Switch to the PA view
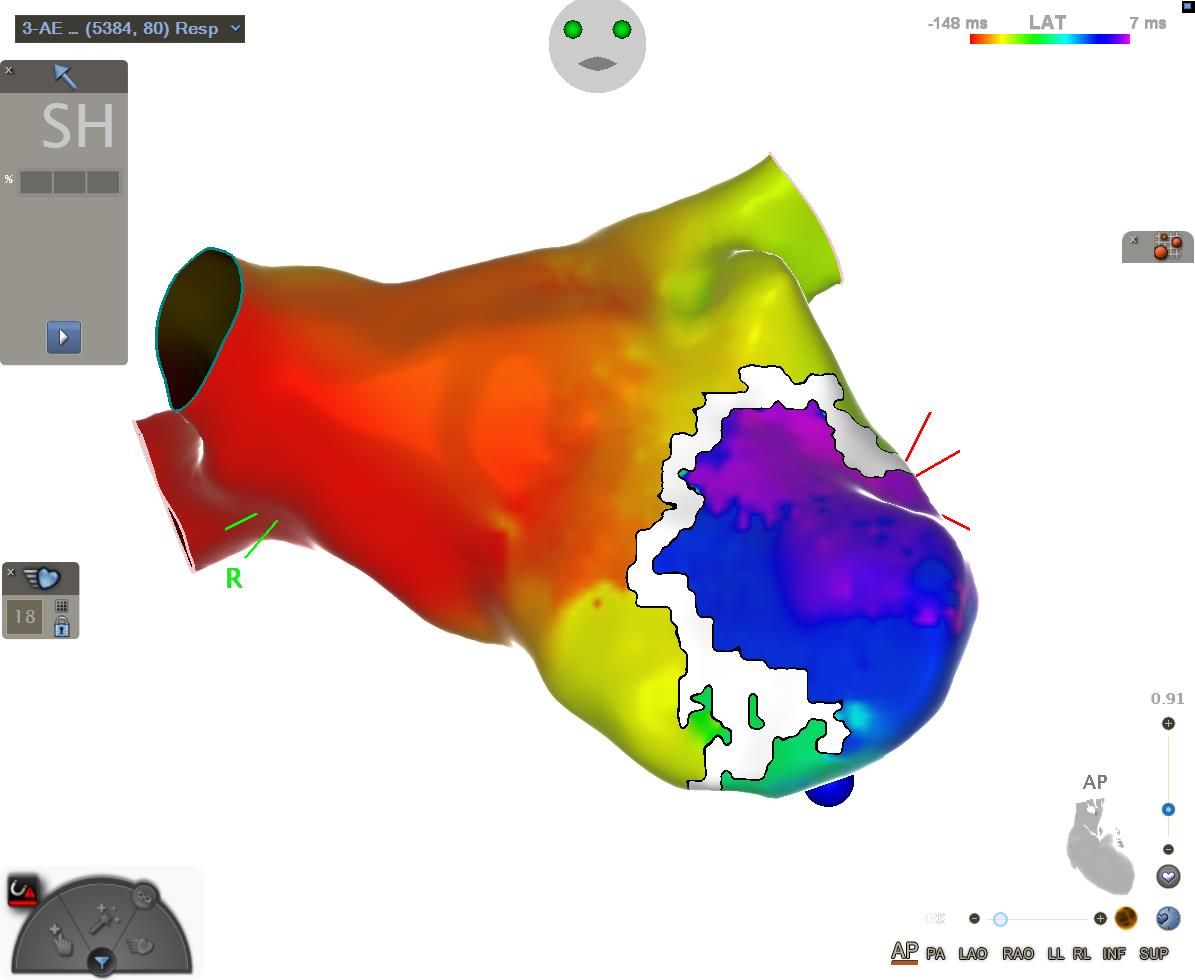This screenshot has width=1195, height=980. (x=935, y=954)
